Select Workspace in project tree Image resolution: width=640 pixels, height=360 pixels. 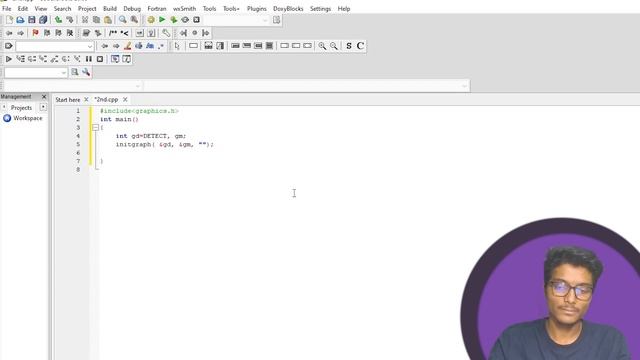click(27, 118)
